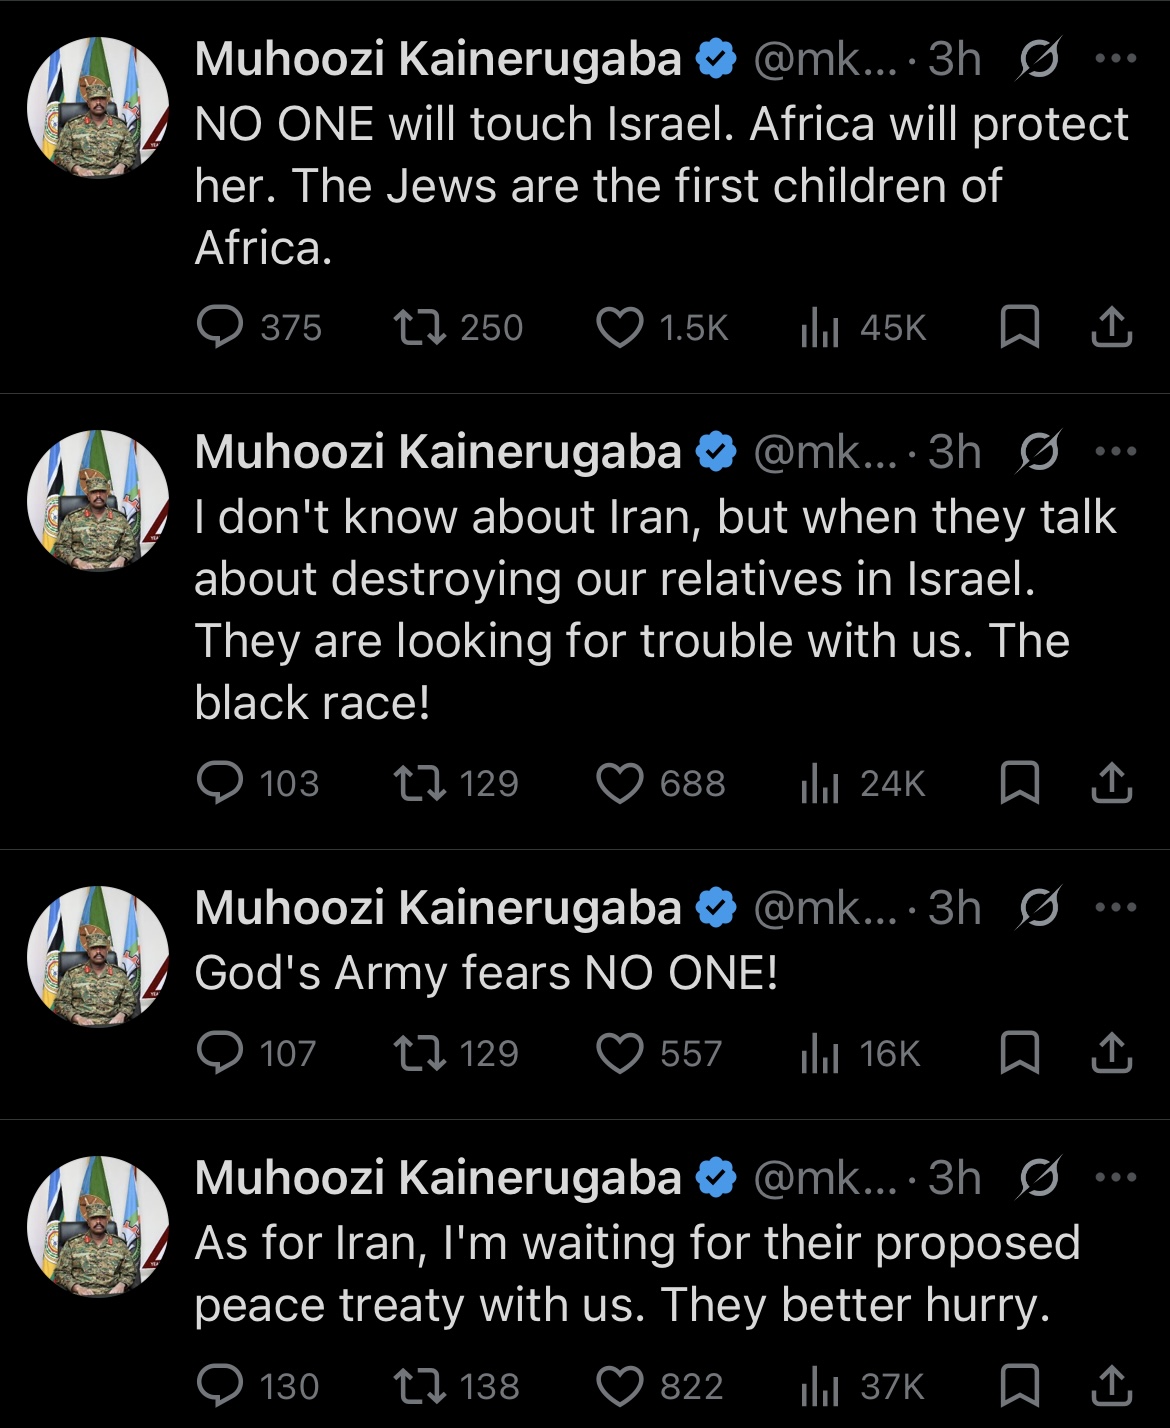Bookmark the "NO ONE will touch Israel" tweet
The width and height of the screenshot is (1170, 1428).
pos(1020,327)
